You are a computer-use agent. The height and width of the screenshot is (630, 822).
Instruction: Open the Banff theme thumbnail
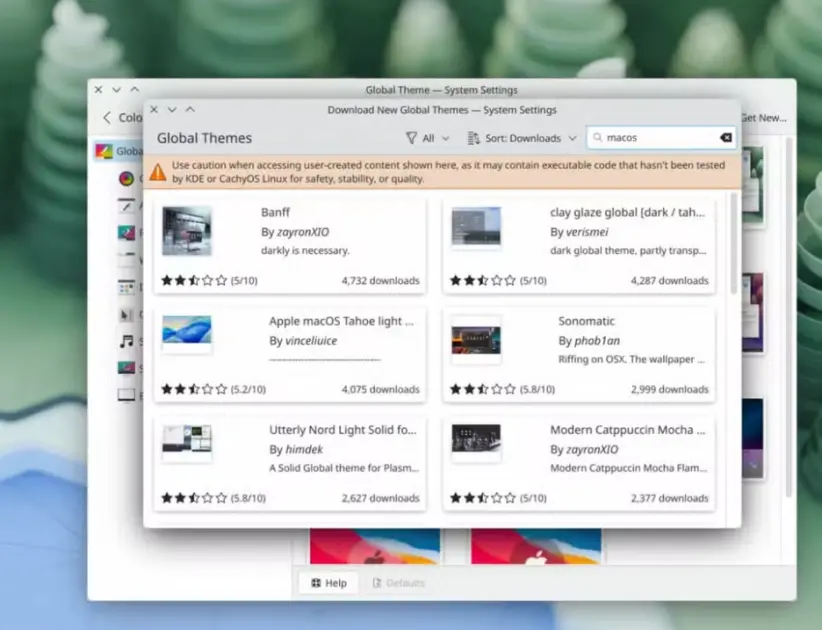[187, 231]
